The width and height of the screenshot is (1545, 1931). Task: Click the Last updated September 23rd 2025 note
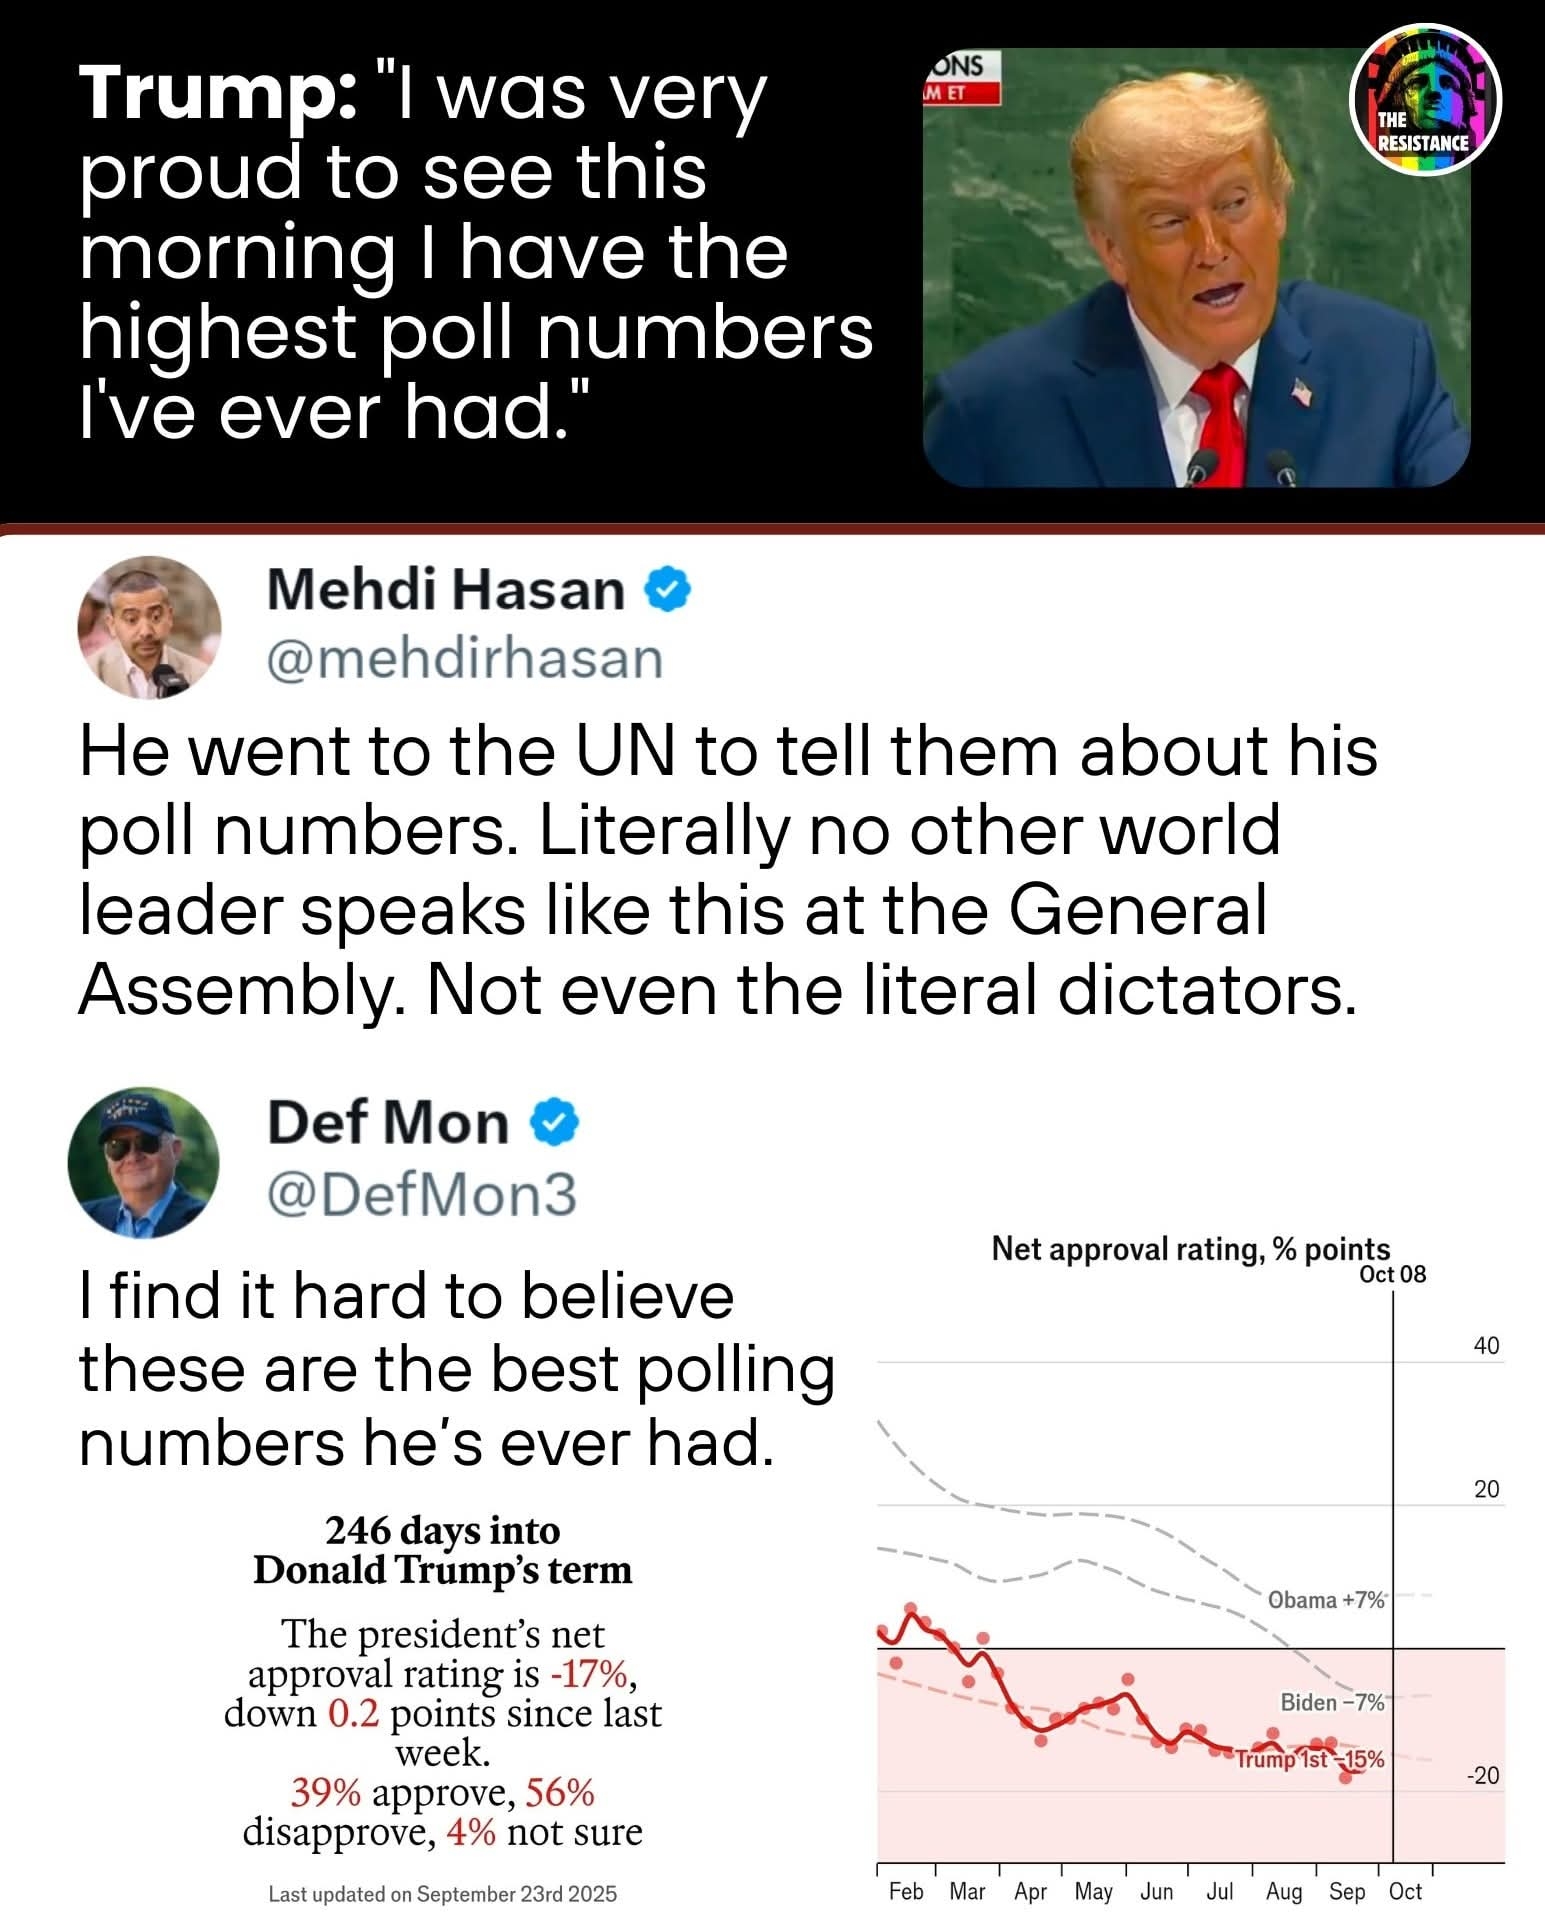click(x=442, y=1894)
